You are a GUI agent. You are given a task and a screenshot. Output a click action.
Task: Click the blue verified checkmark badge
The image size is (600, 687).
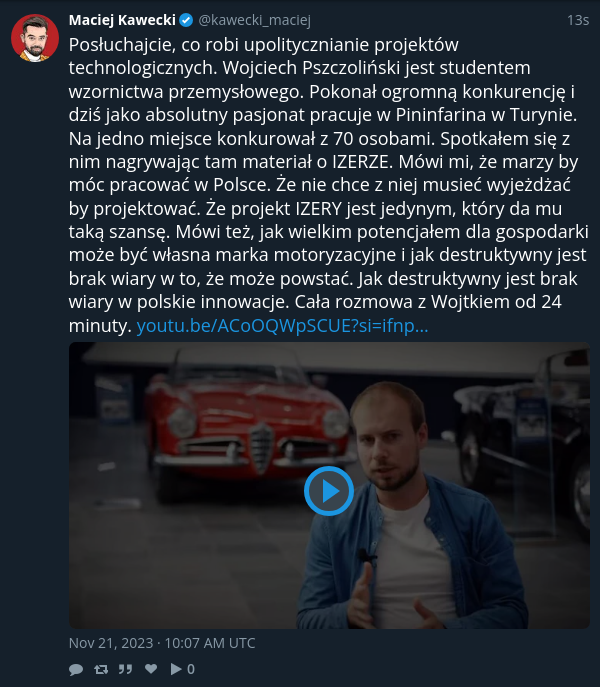pos(186,20)
